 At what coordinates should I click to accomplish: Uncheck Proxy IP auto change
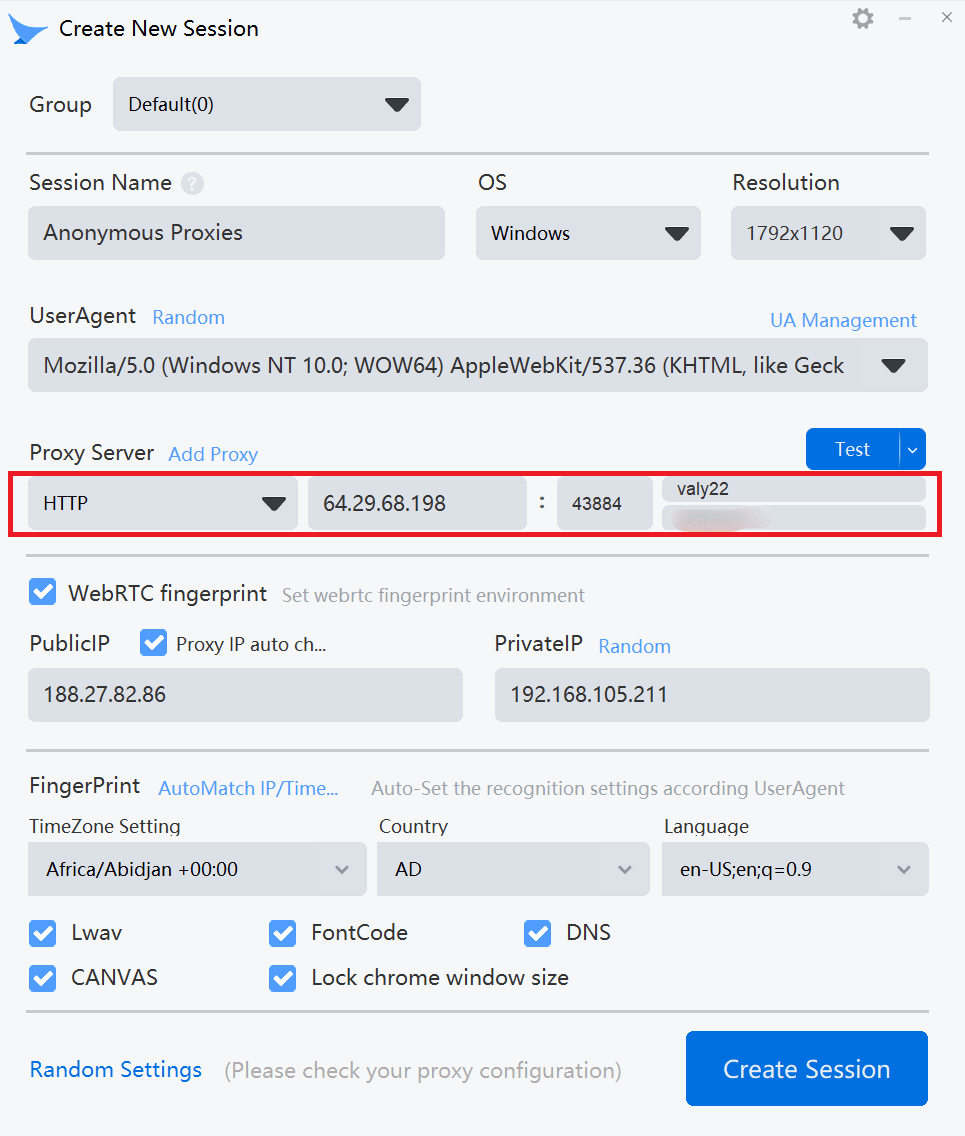point(153,643)
